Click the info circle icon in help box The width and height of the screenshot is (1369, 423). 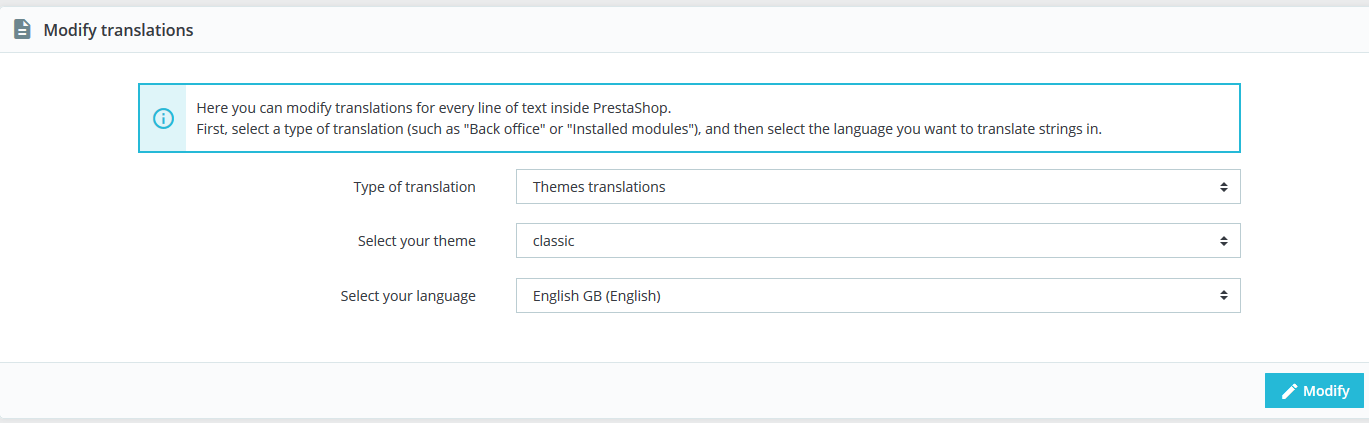point(163,118)
